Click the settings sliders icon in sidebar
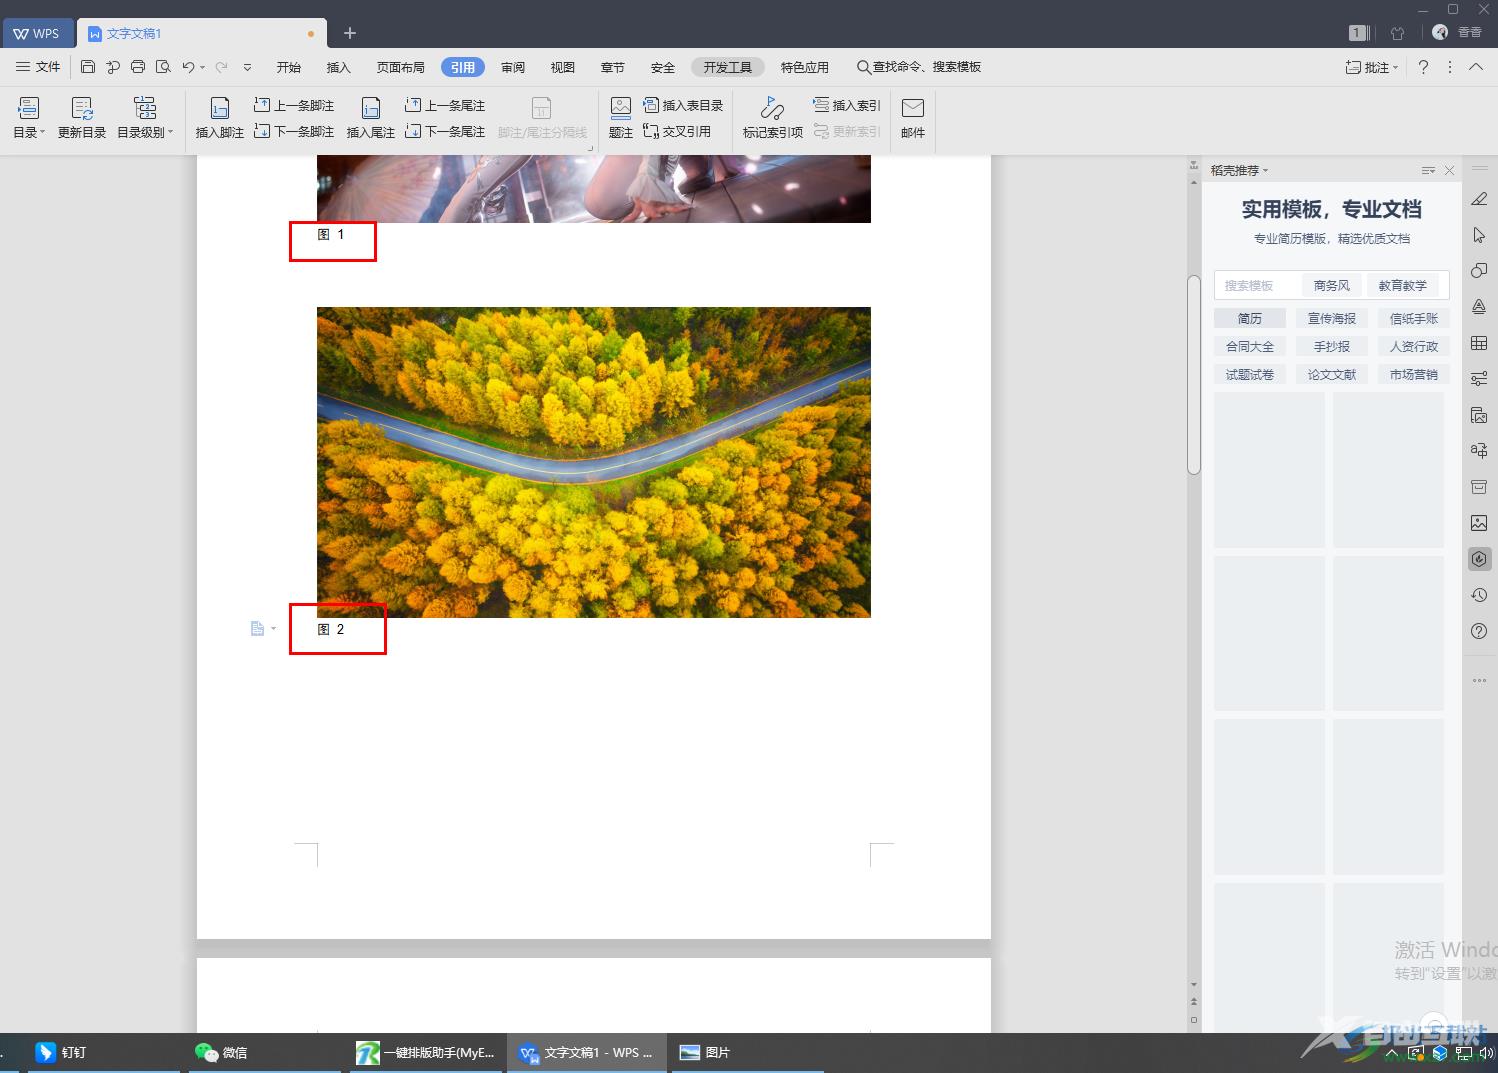1498x1073 pixels. [1480, 379]
